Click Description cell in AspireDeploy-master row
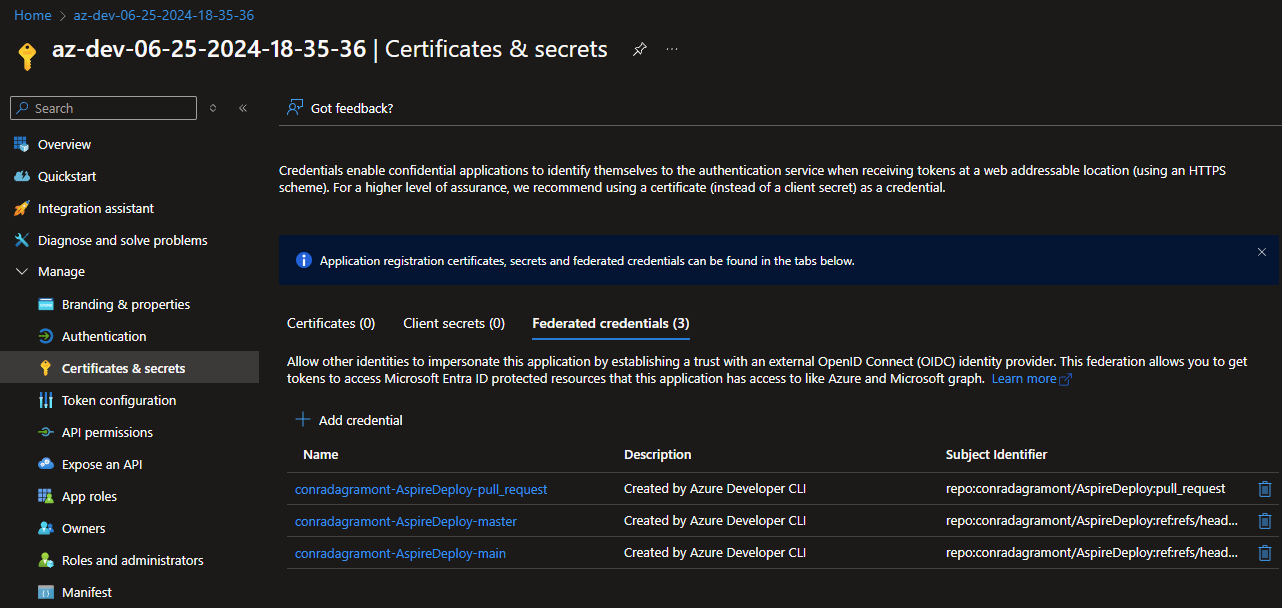Image resolution: width=1282 pixels, height=608 pixels. click(715, 521)
